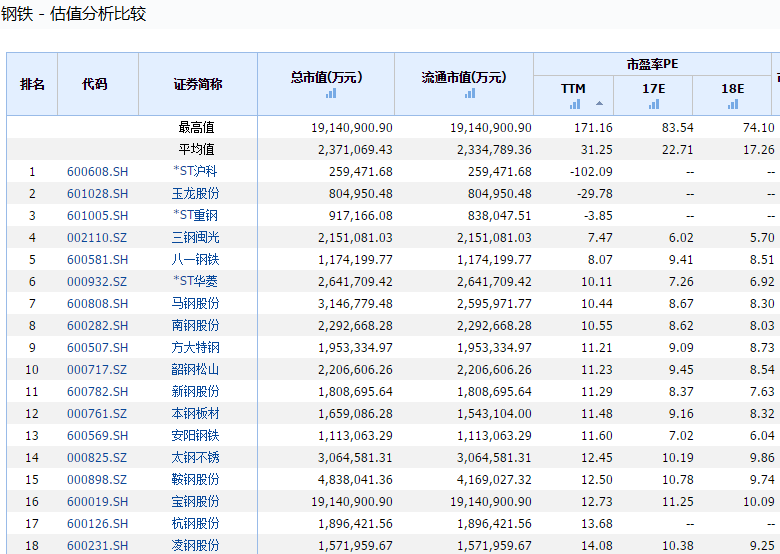Select 杭钢股份 TTM value 13.68

pos(597,524)
